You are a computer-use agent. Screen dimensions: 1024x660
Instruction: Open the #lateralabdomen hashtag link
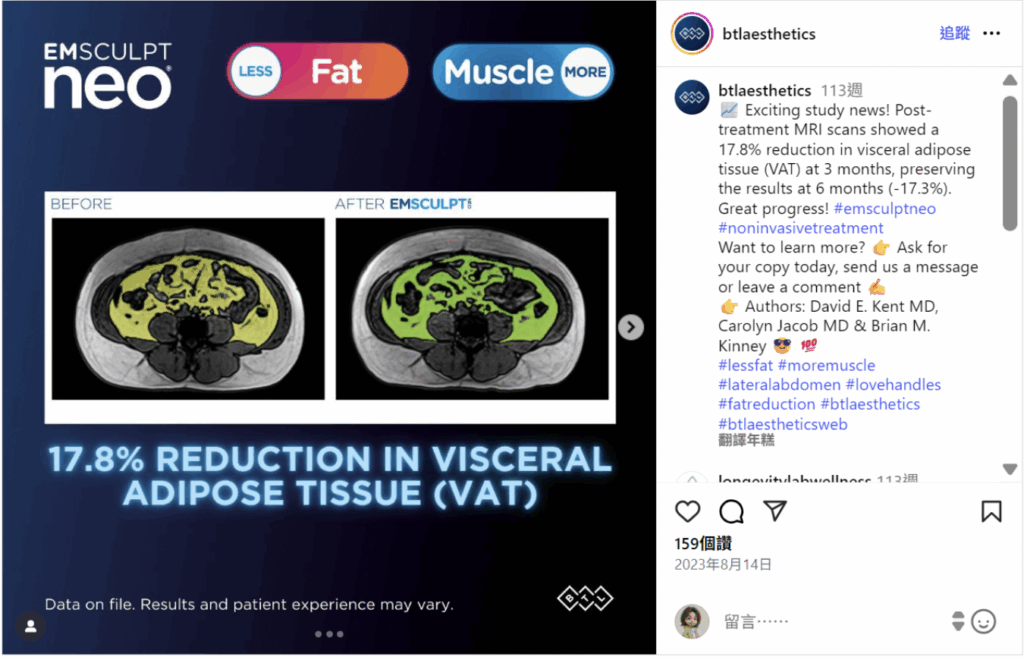(x=779, y=385)
